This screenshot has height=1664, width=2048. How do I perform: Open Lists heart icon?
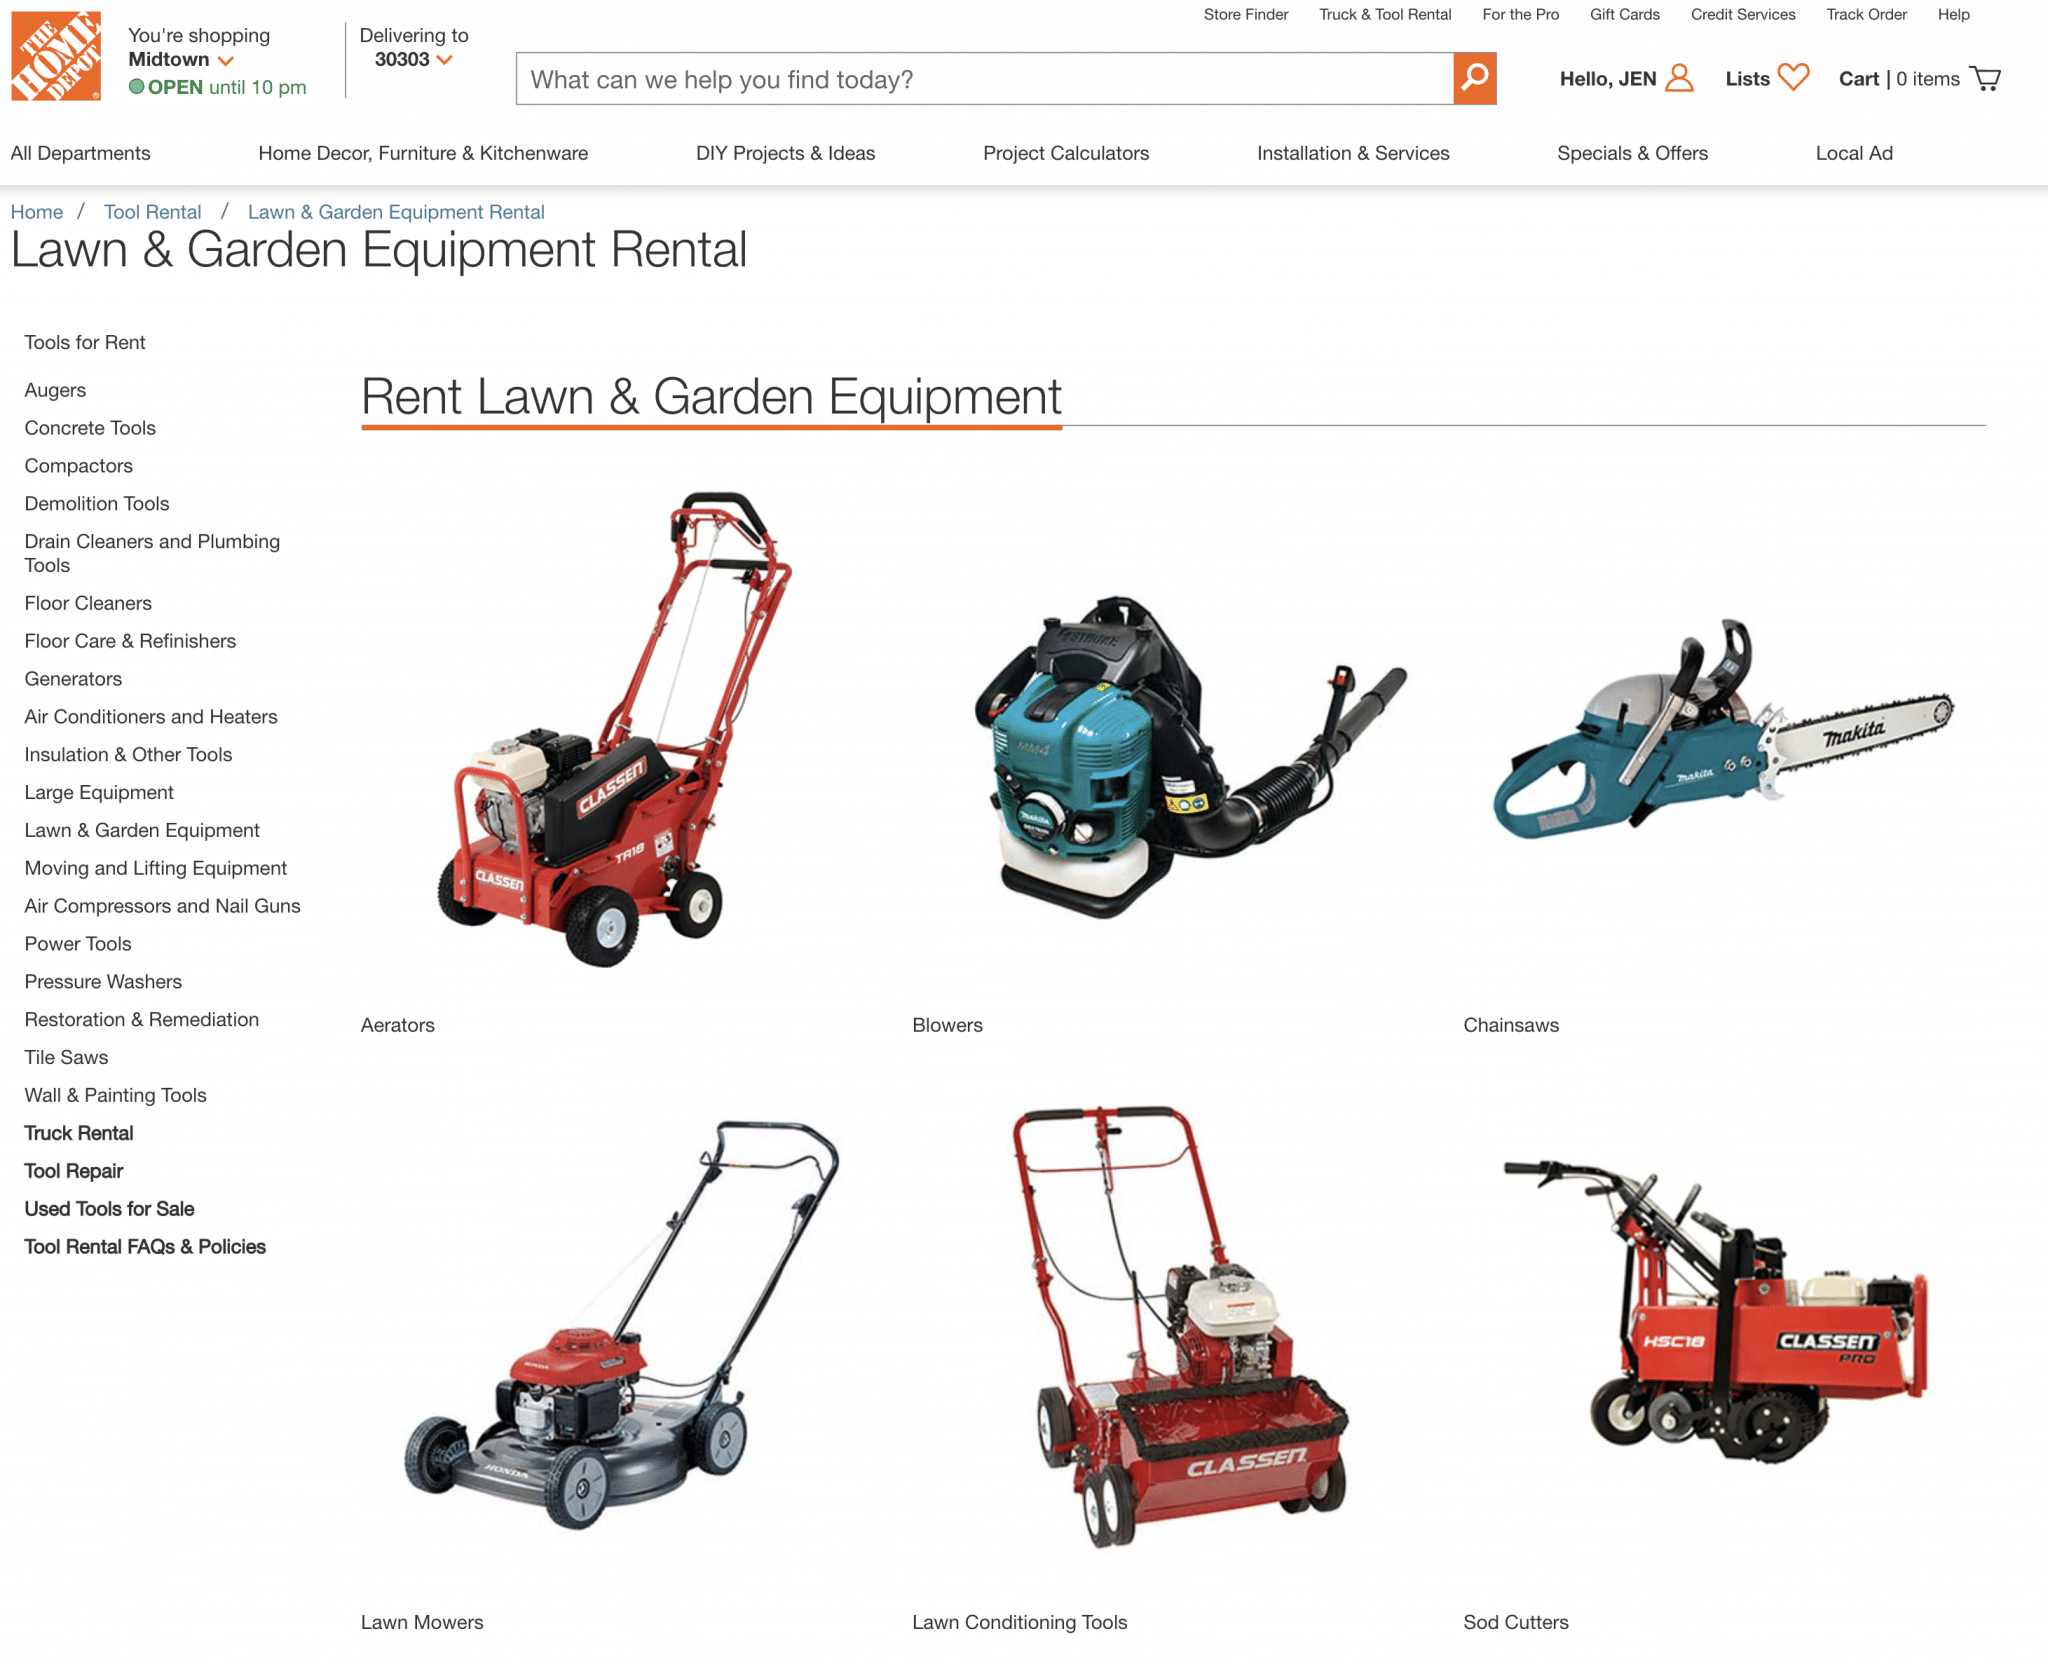coord(1793,77)
